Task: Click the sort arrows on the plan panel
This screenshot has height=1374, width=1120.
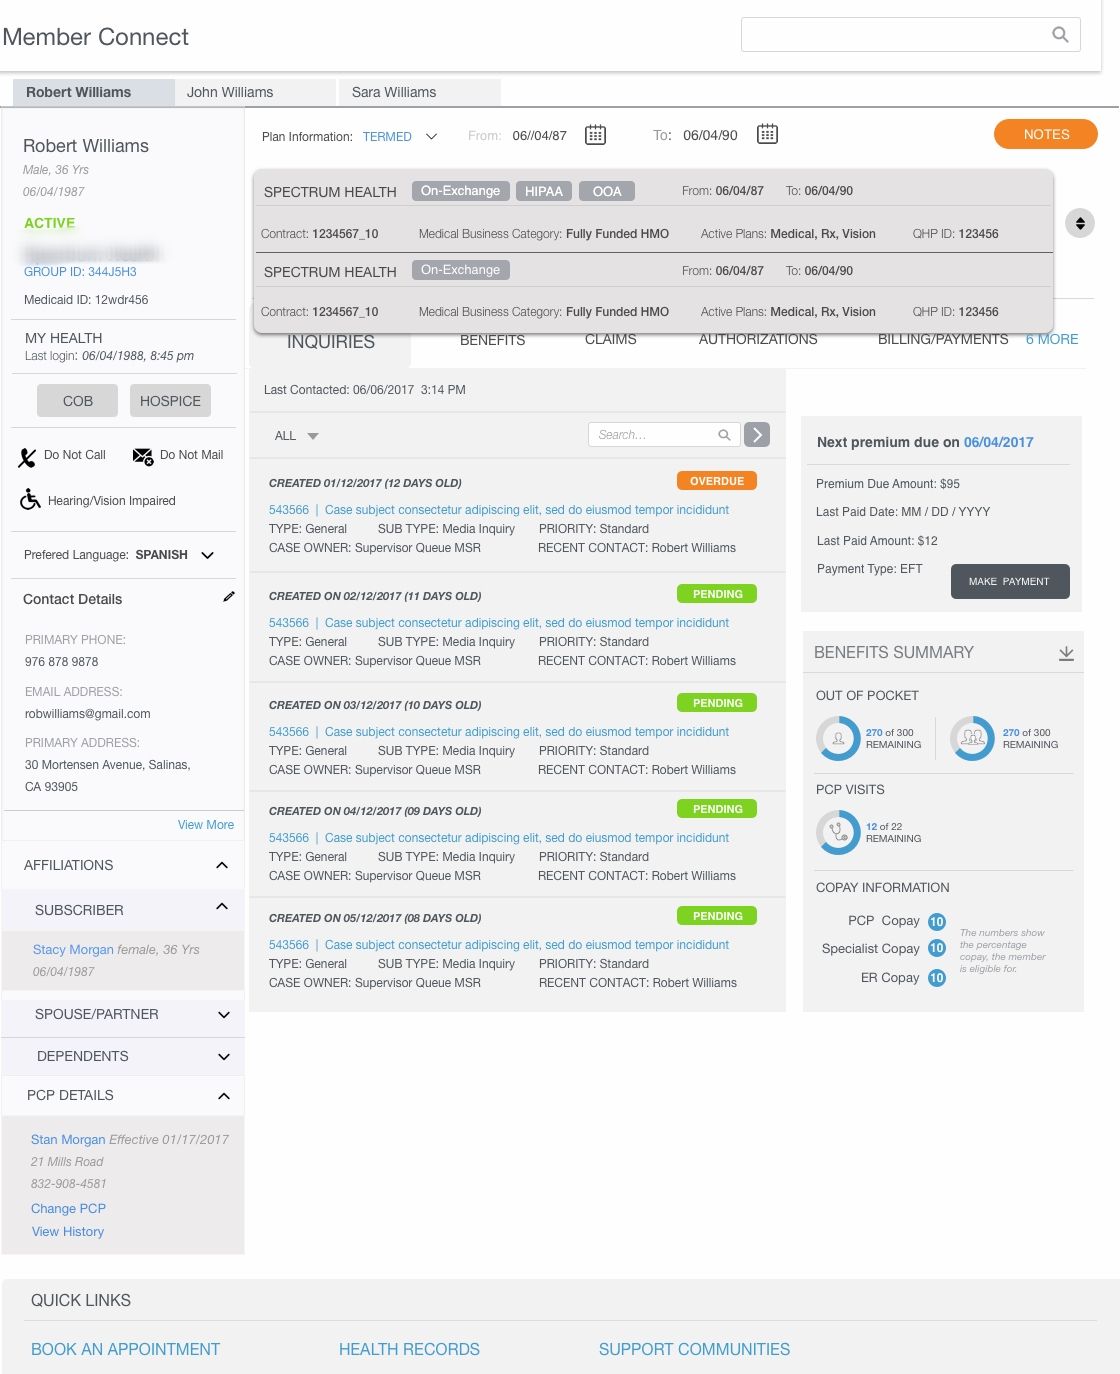Action: coord(1080,223)
